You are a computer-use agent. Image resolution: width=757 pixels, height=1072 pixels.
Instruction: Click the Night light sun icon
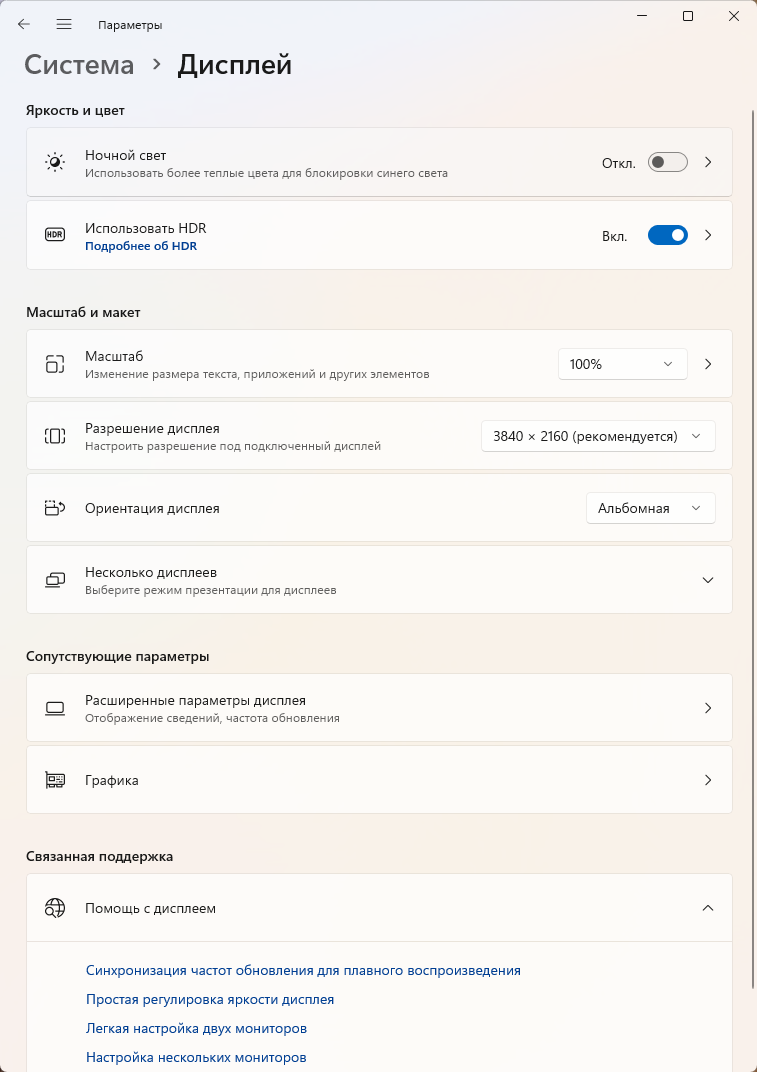tap(55, 162)
